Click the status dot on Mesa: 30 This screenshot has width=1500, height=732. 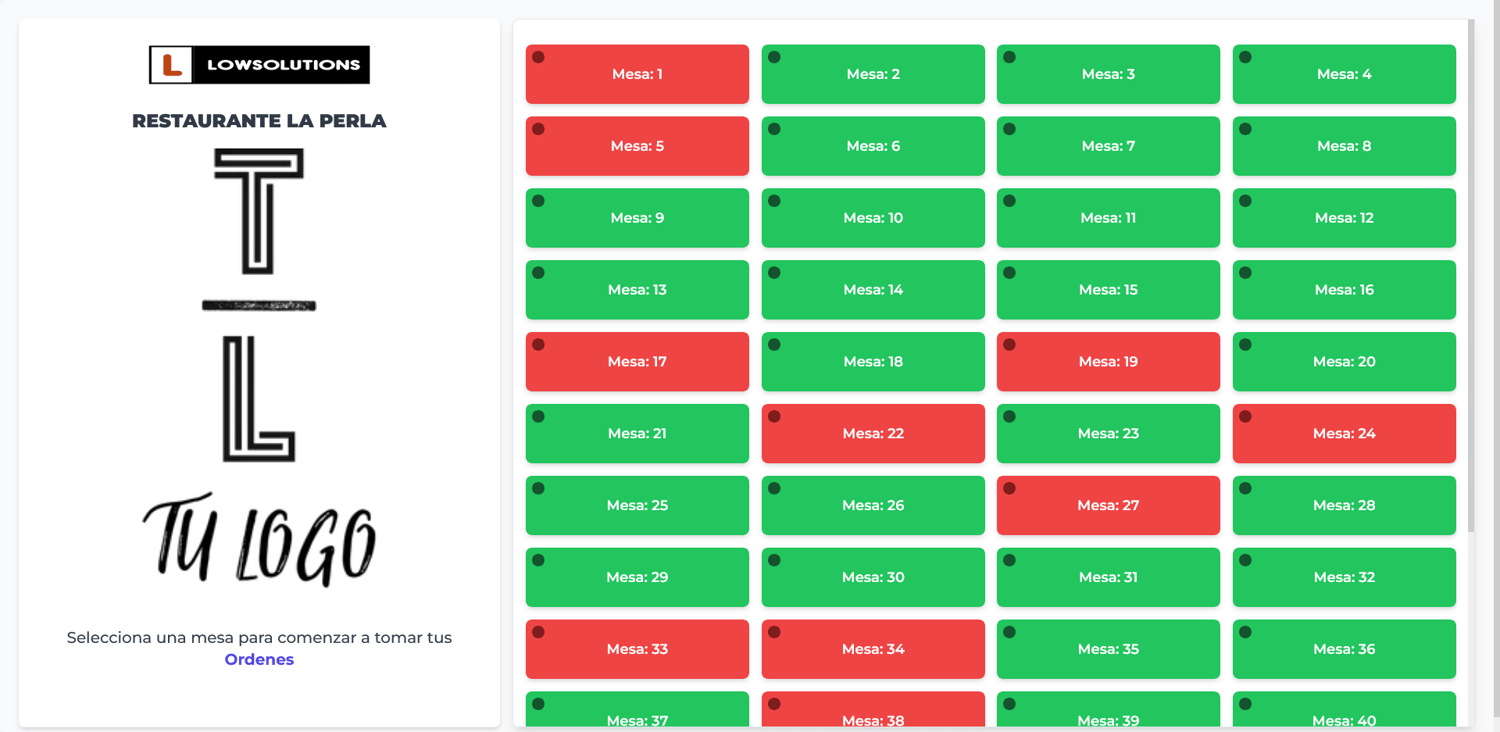point(774,561)
